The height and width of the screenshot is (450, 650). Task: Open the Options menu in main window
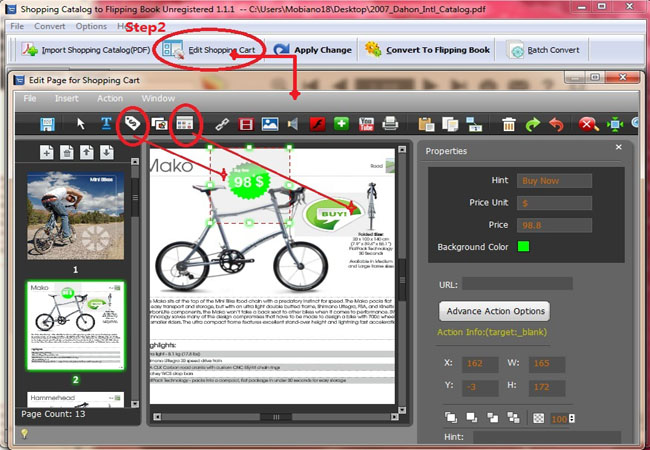coord(91,26)
